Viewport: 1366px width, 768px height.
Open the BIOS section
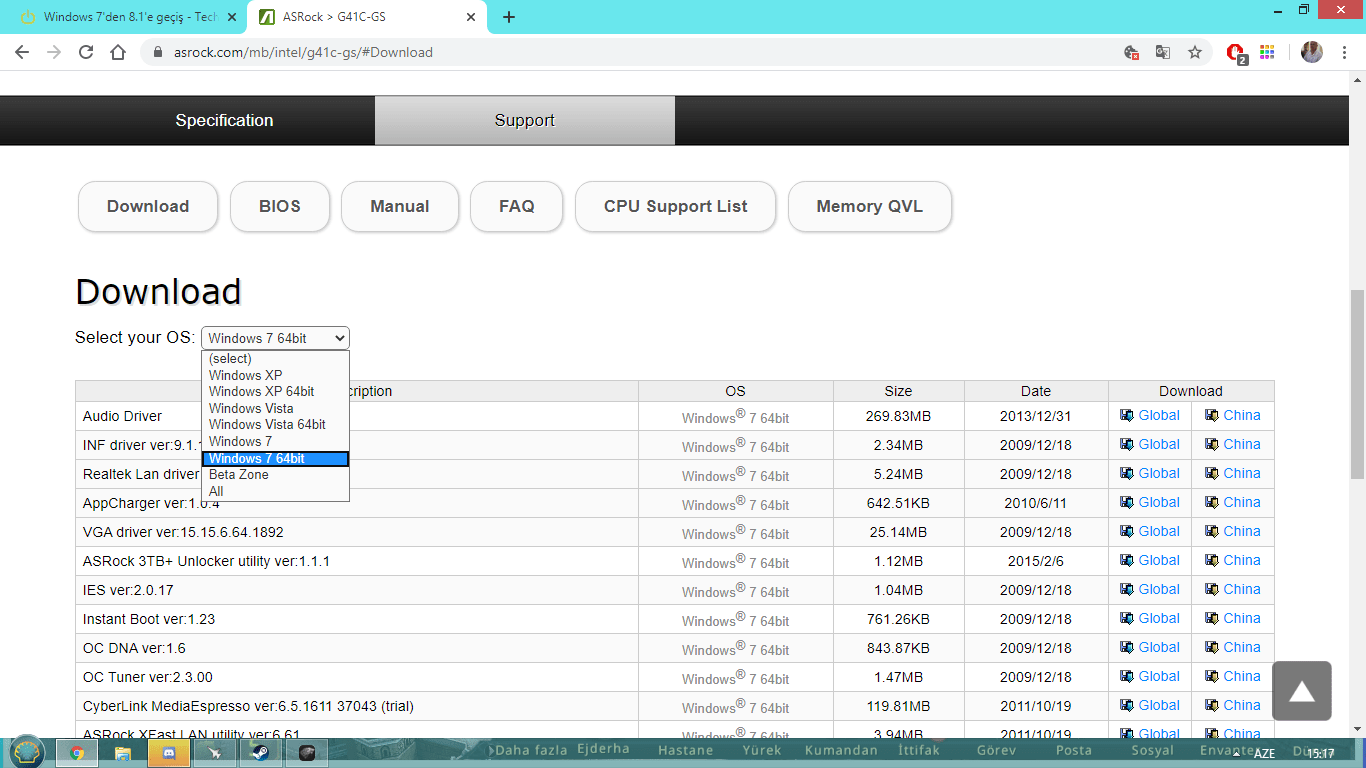(x=280, y=206)
